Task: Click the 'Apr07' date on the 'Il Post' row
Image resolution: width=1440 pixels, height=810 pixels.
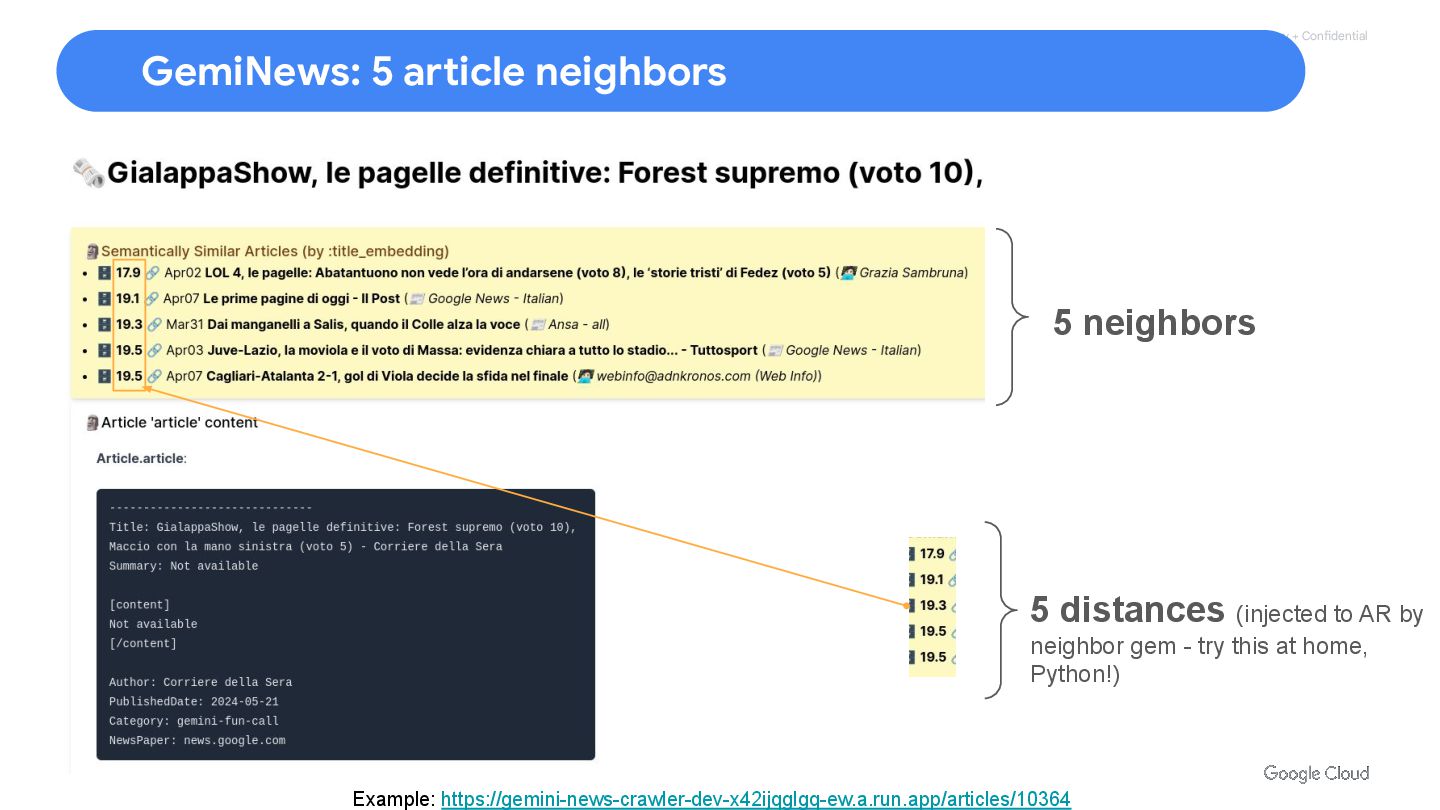Action: point(181,298)
